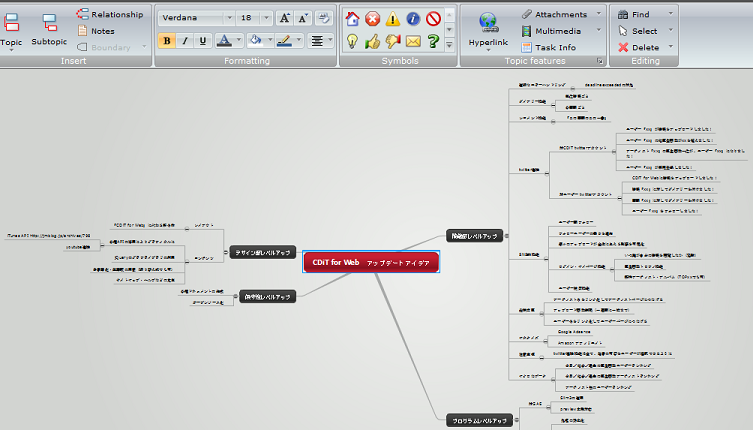This screenshot has height=430, width=753.
Task: Select the 保守性レベルアップ main topic
Action: click(x=267, y=297)
